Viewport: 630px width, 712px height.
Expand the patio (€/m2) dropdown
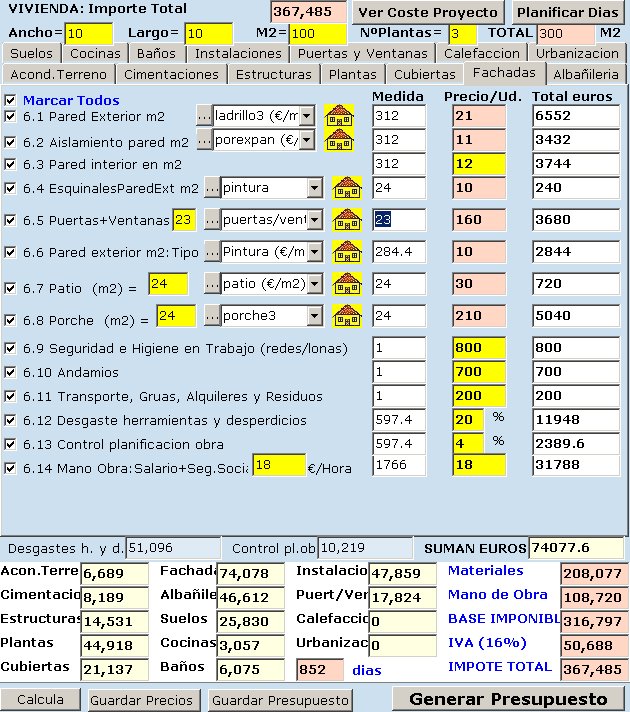coord(314,284)
